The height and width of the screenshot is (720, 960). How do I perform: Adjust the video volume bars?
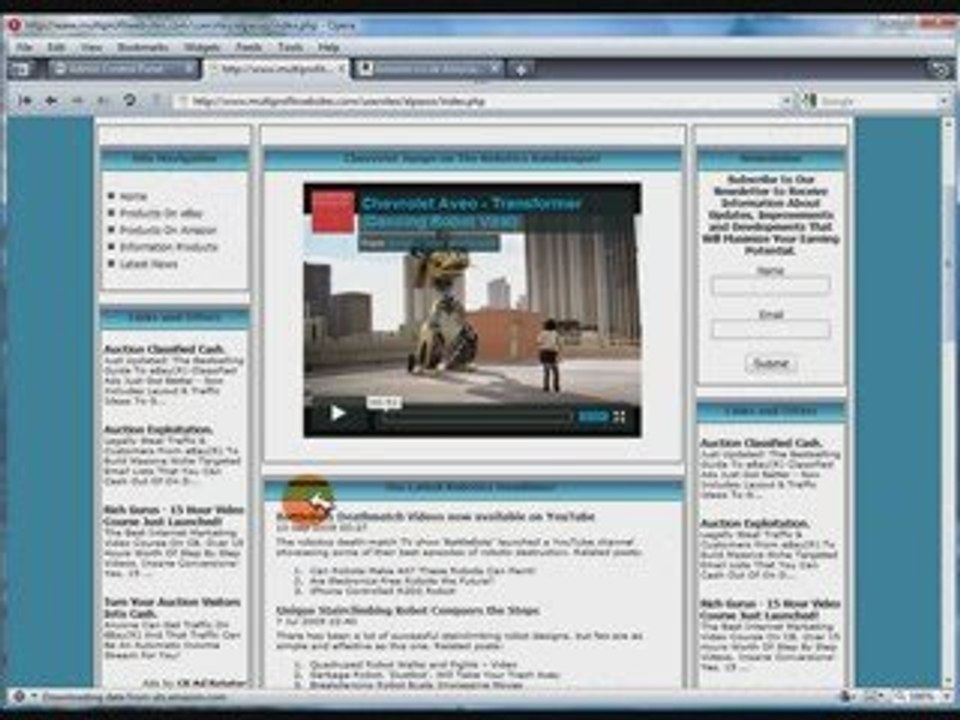pos(593,418)
